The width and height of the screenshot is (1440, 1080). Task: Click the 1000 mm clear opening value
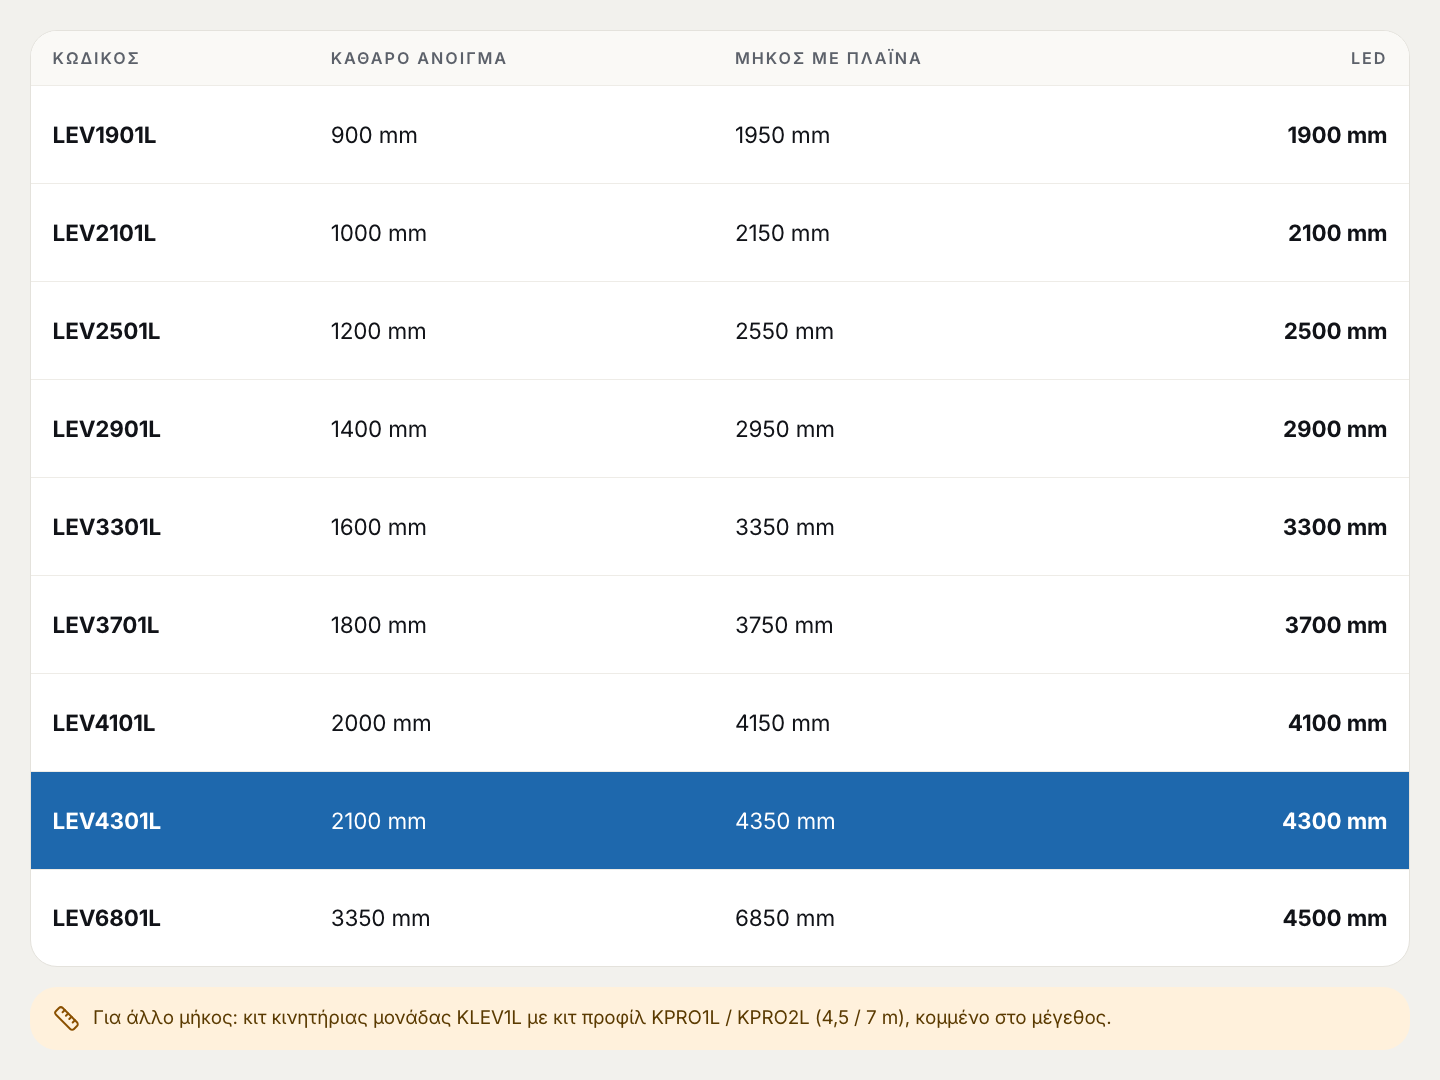(379, 233)
